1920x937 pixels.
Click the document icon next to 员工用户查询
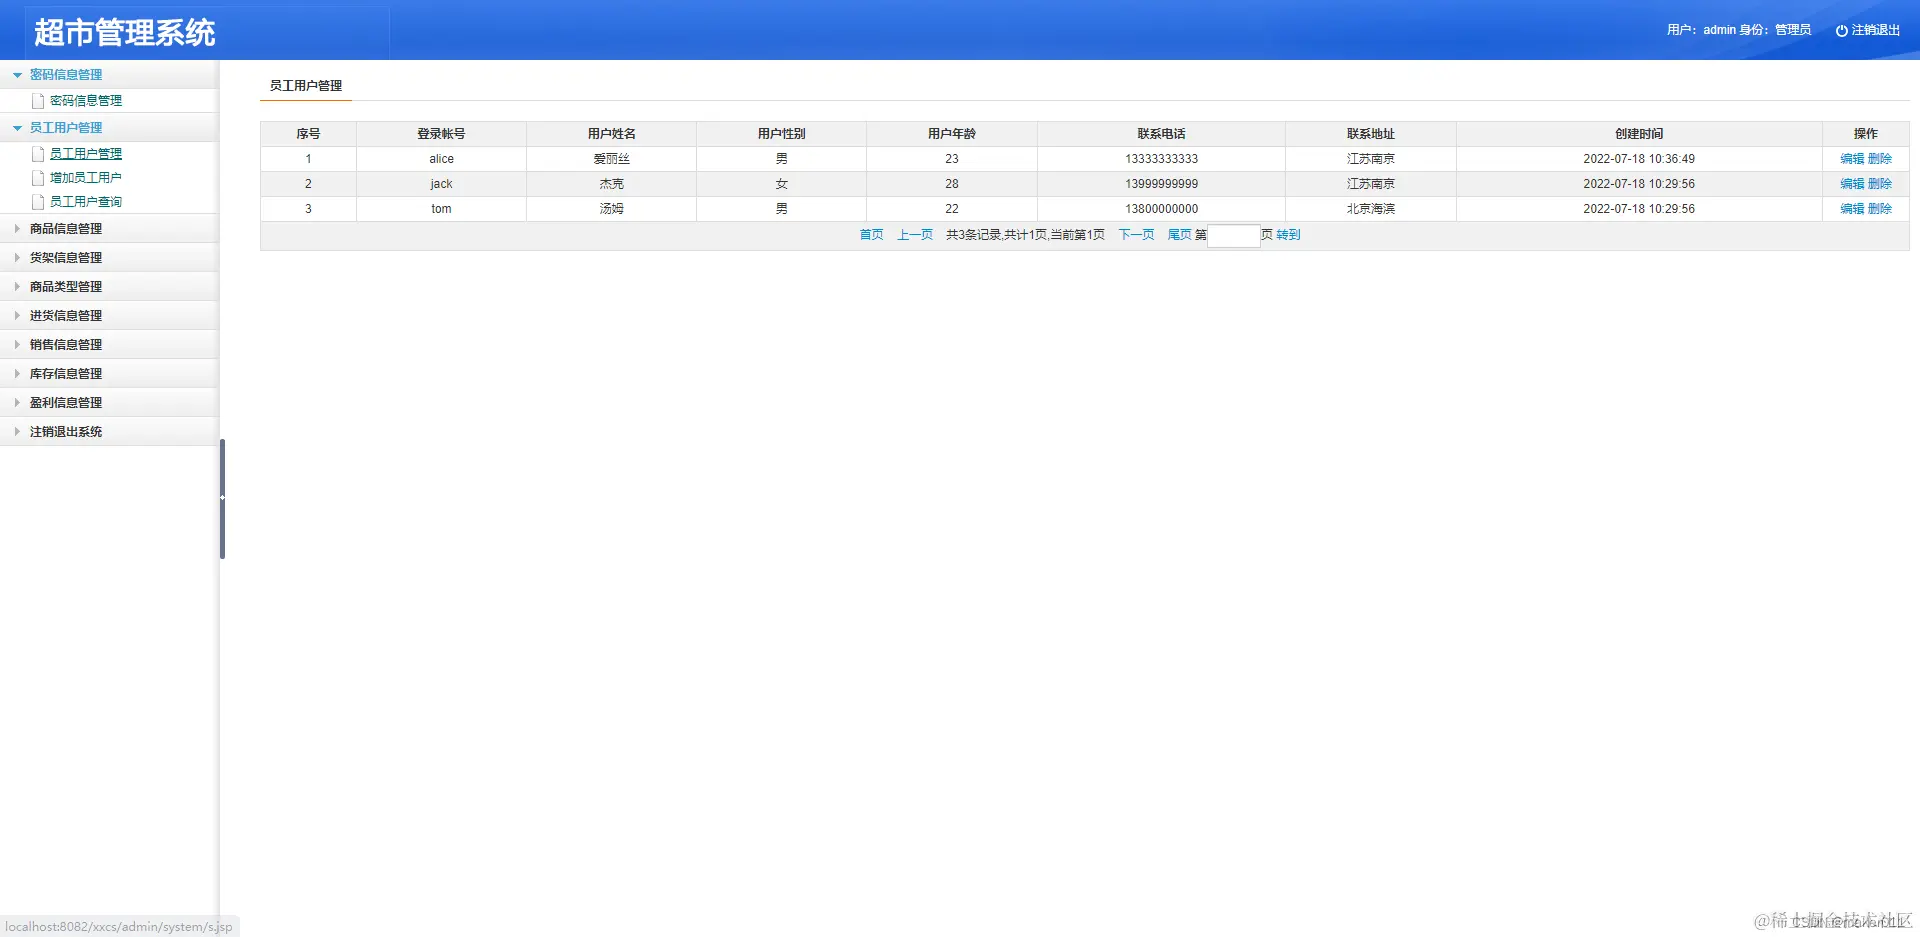pos(38,202)
